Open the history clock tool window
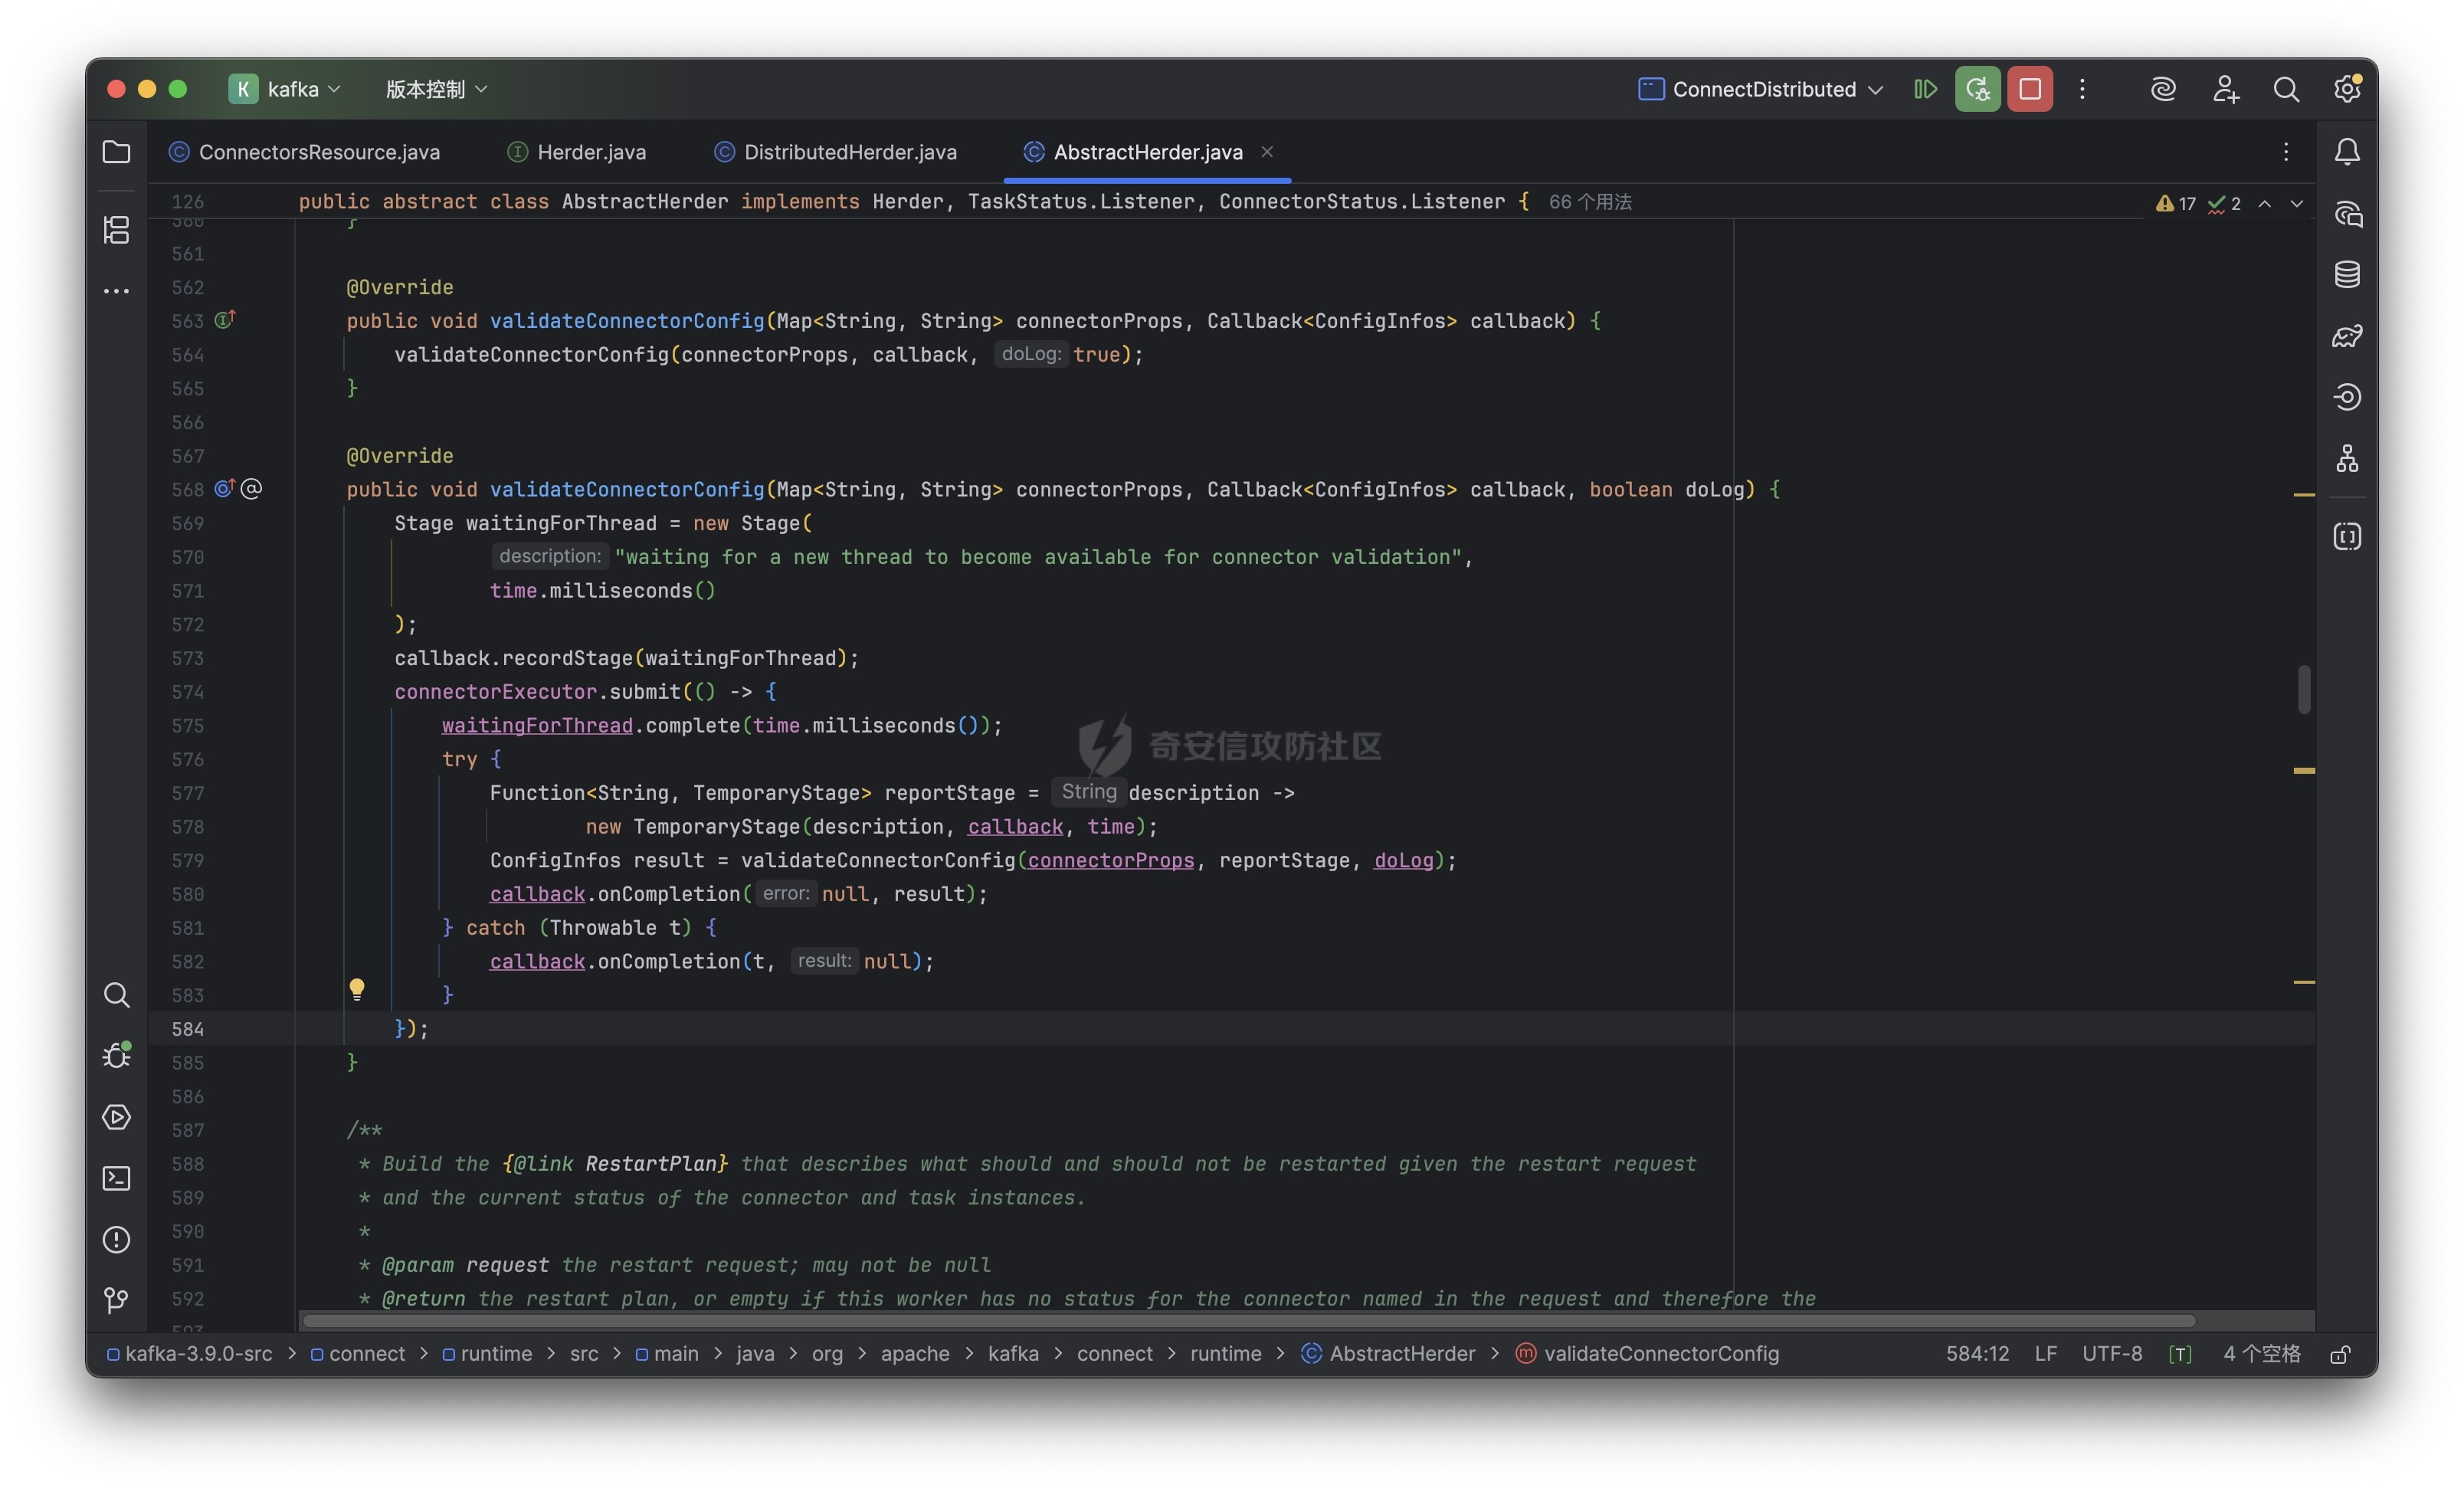 click(x=2347, y=397)
